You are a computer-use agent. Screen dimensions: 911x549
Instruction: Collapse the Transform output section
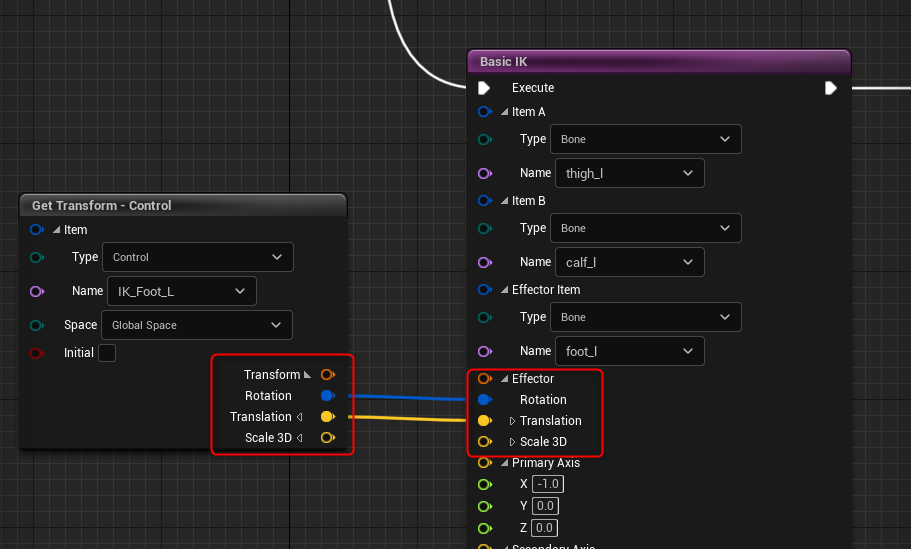coord(307,375)
